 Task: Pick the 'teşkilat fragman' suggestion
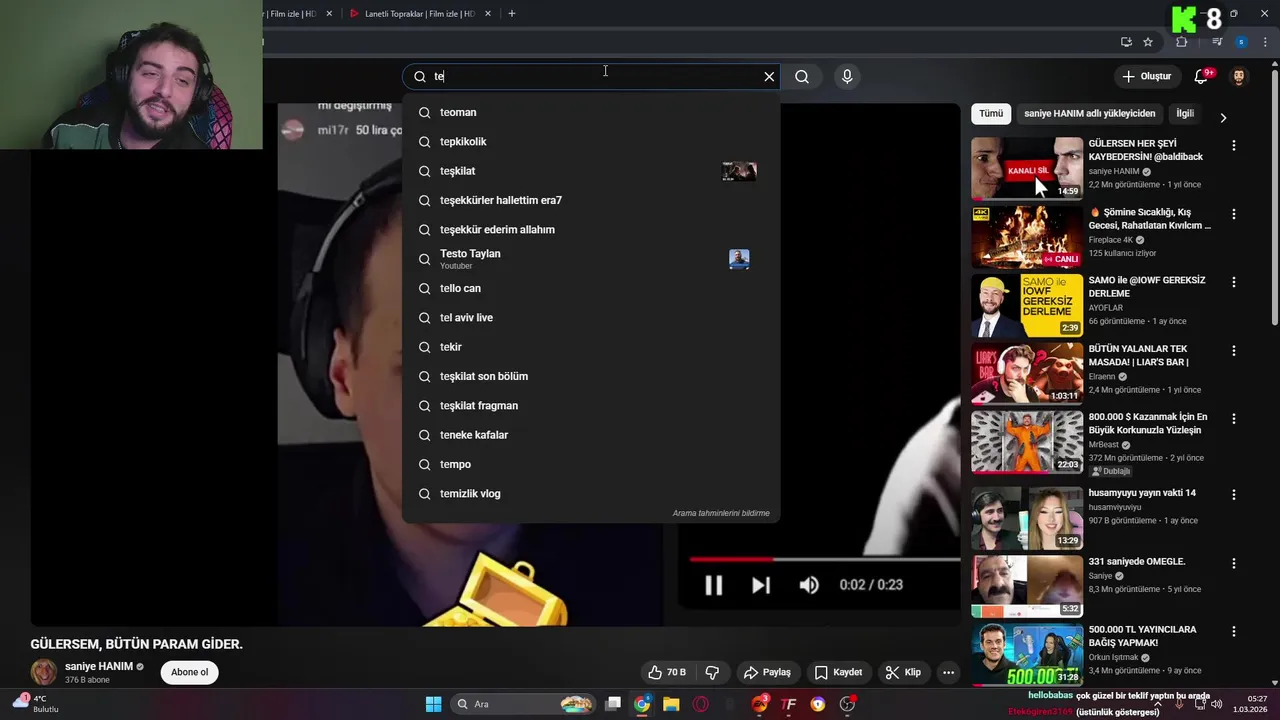pos(590,405)
